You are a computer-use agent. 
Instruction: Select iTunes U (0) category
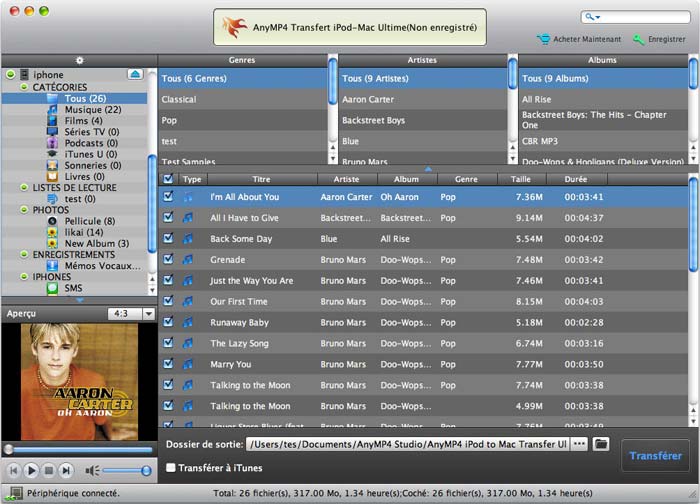(x=91, y=154)
